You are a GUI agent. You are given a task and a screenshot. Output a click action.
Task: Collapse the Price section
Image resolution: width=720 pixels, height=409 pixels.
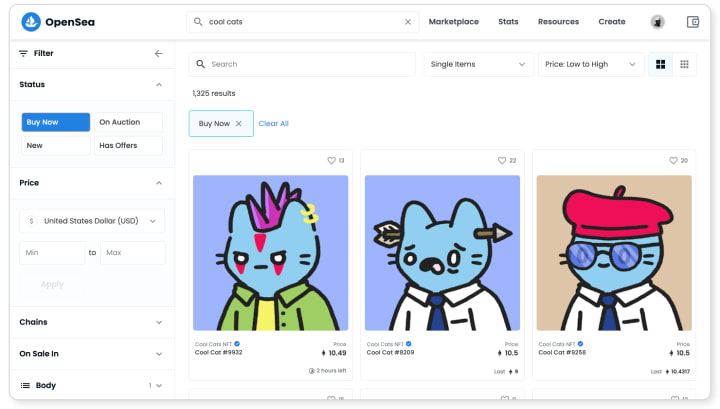pos(159,183)
